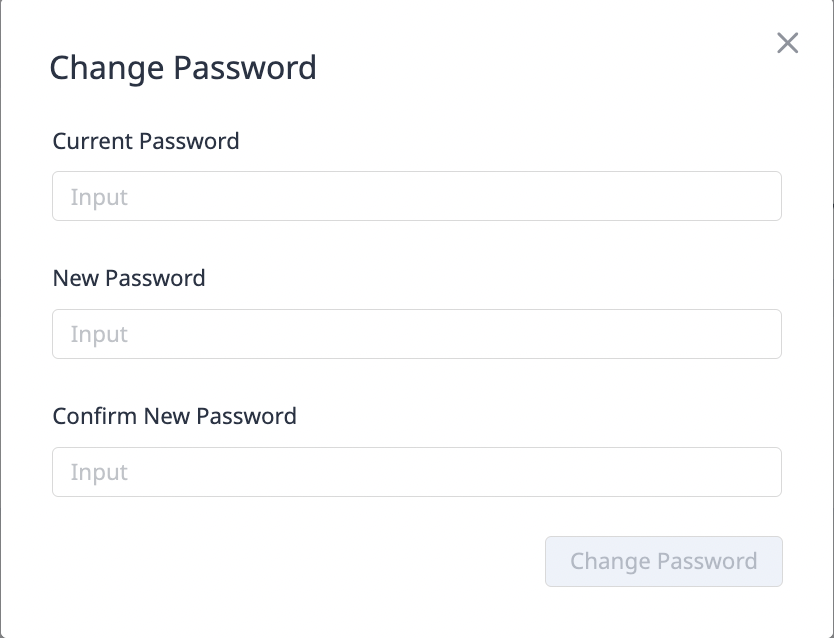Activate the field to re-enter new password
834x638 pixels.
pos(416,472)
